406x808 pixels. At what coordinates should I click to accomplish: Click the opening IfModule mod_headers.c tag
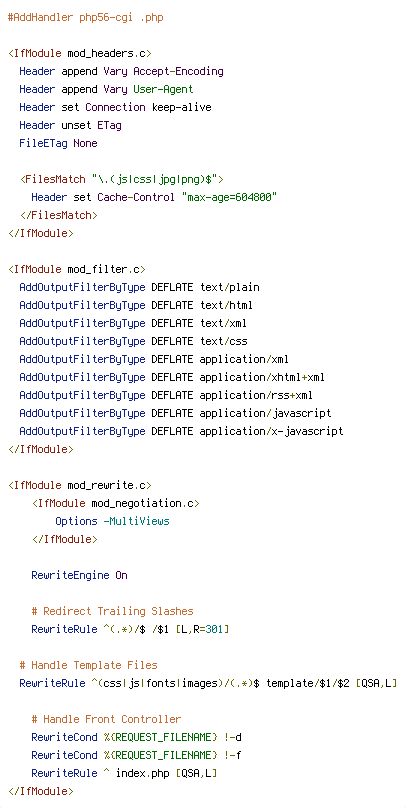pos(80,54)
